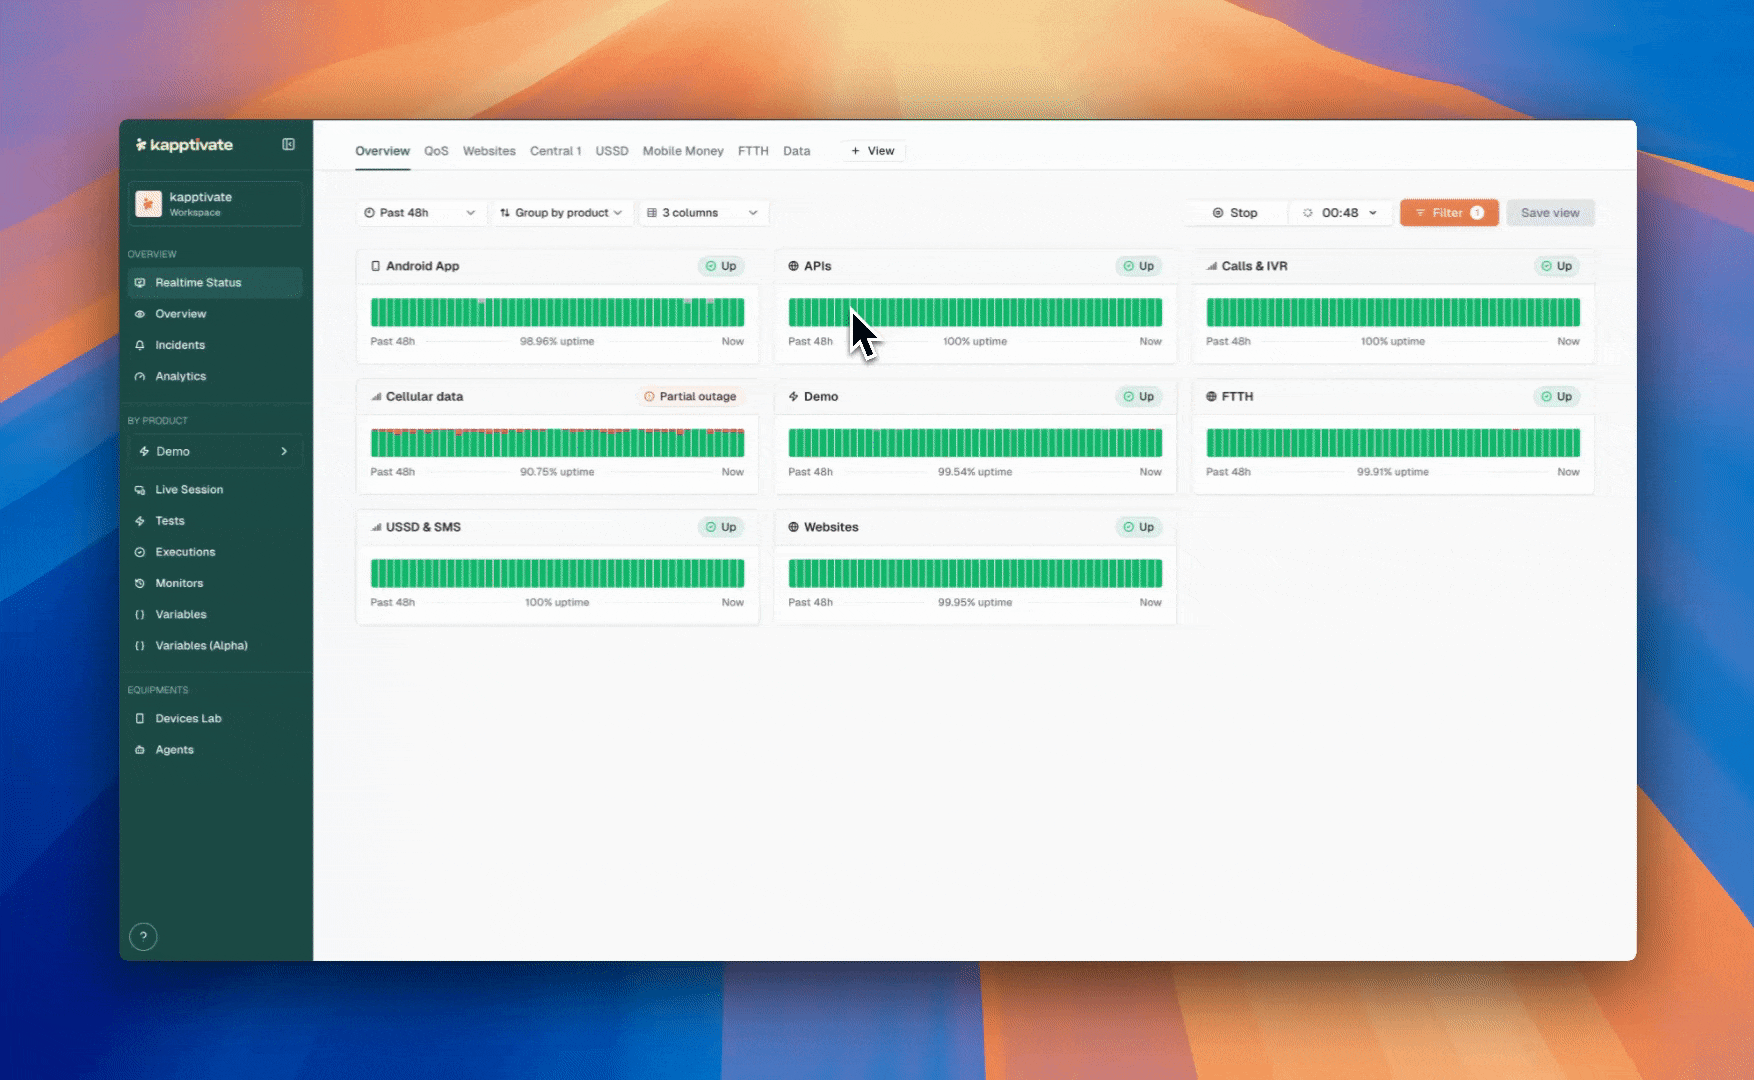Viewport: 1754px width, 1080px height.
Task: Click the Up status badge on APIs
Action: [x=1139, y=266]
